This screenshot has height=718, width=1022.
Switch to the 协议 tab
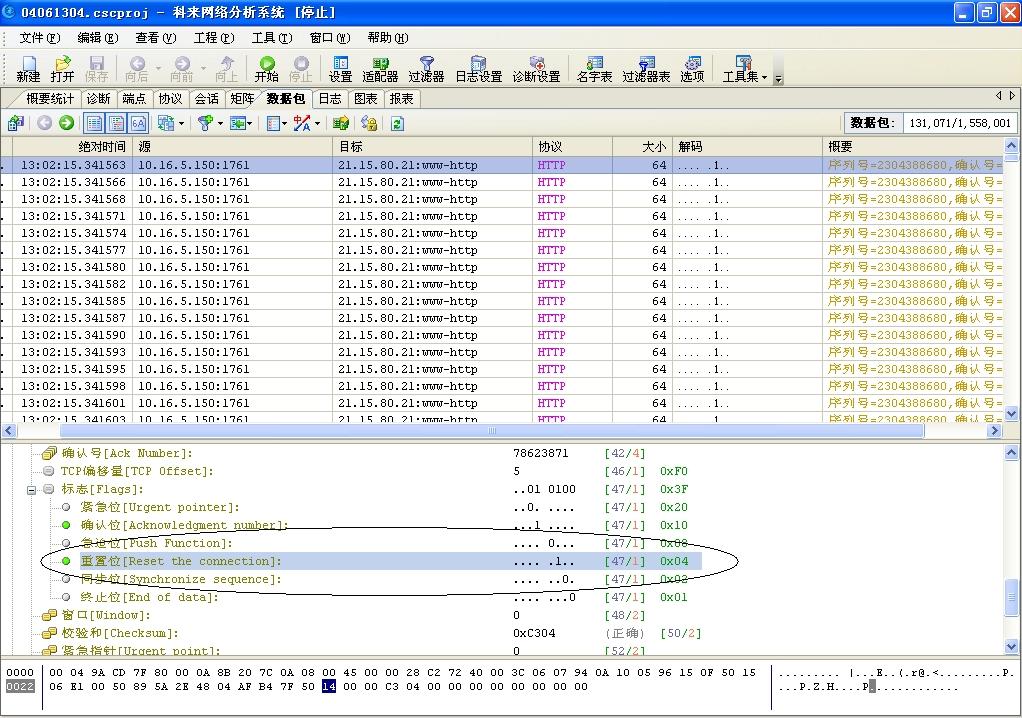[x=170, y=98]
